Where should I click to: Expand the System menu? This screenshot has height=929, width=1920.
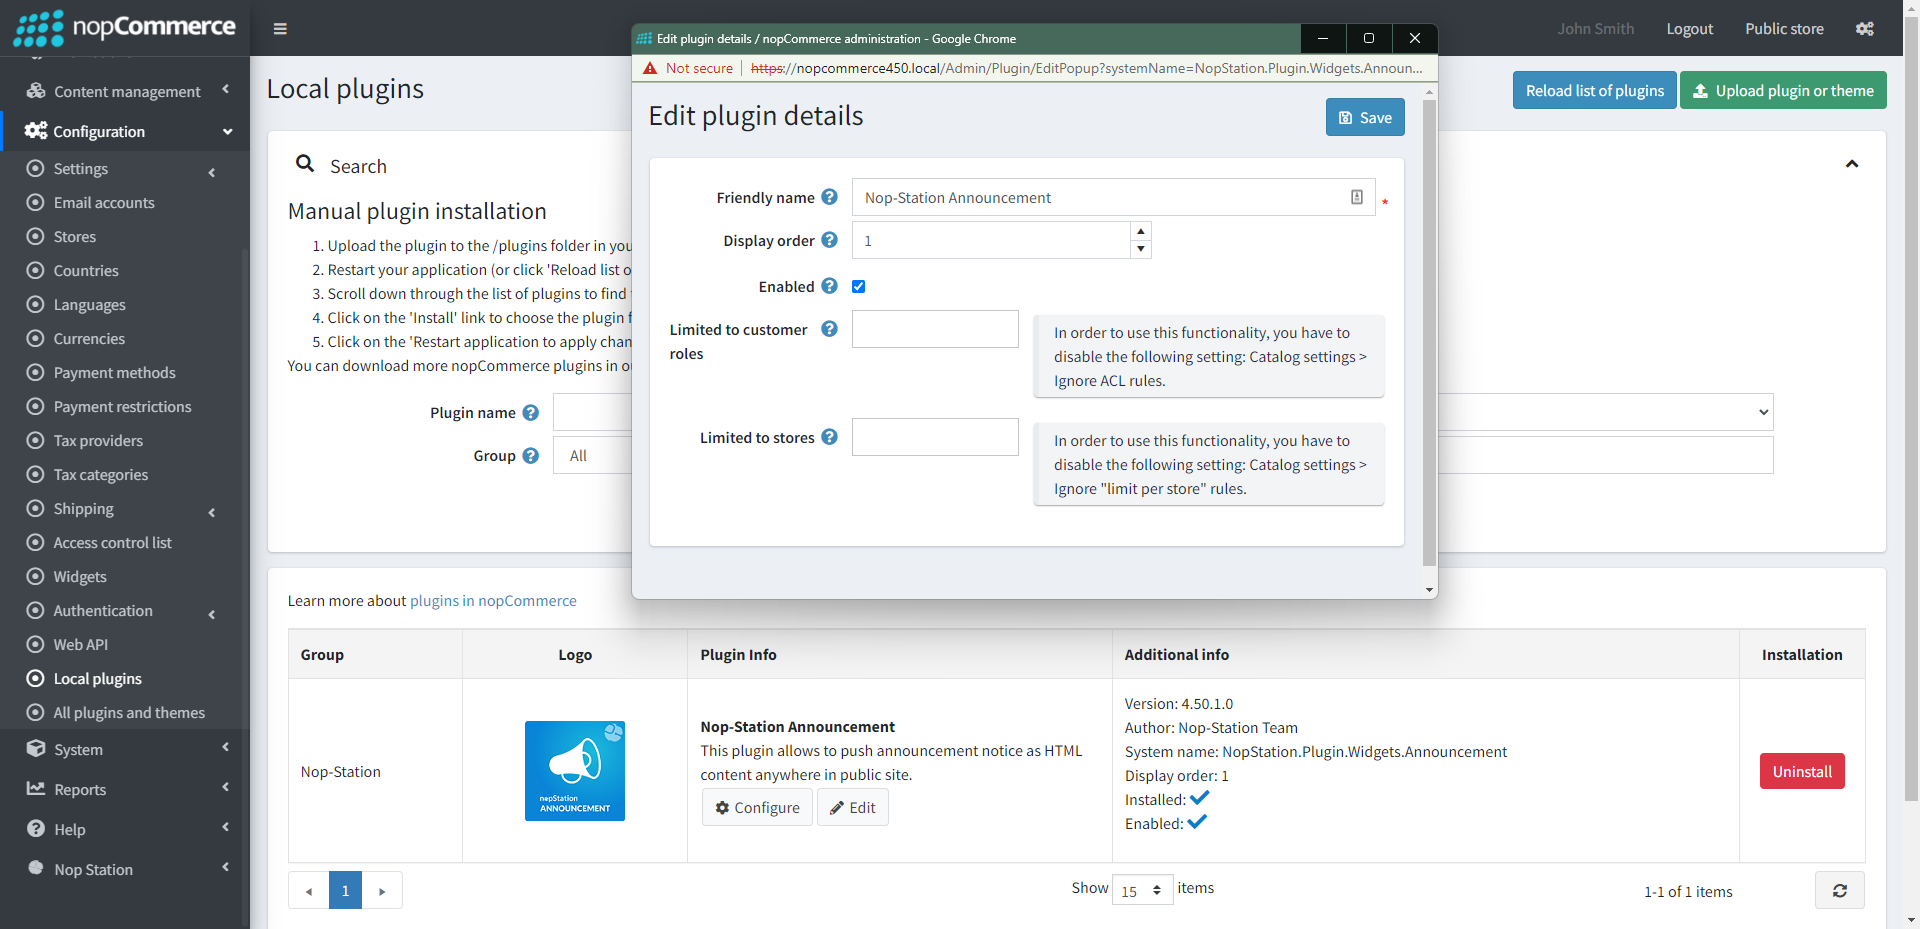point(125,749)
